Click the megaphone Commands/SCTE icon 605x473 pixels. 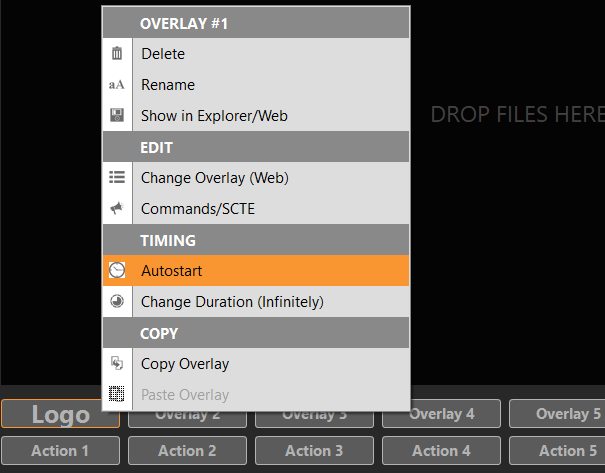pyautogui.click(x=117, y=209)
